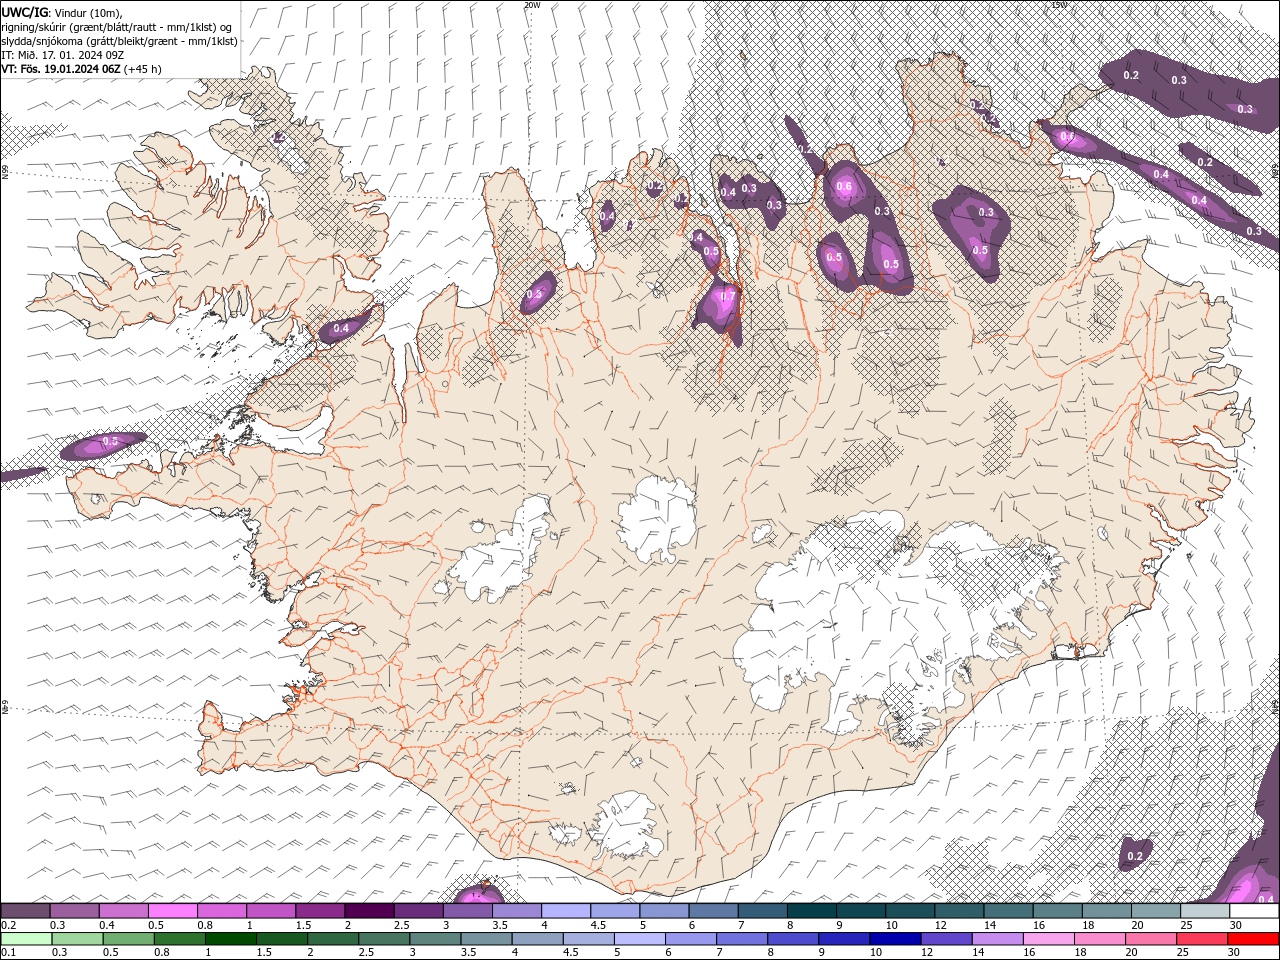This screenshot has height=960, width=1280.
Task: Click the 'slydda/snjókoma' description line
Action: coord(119,41)
